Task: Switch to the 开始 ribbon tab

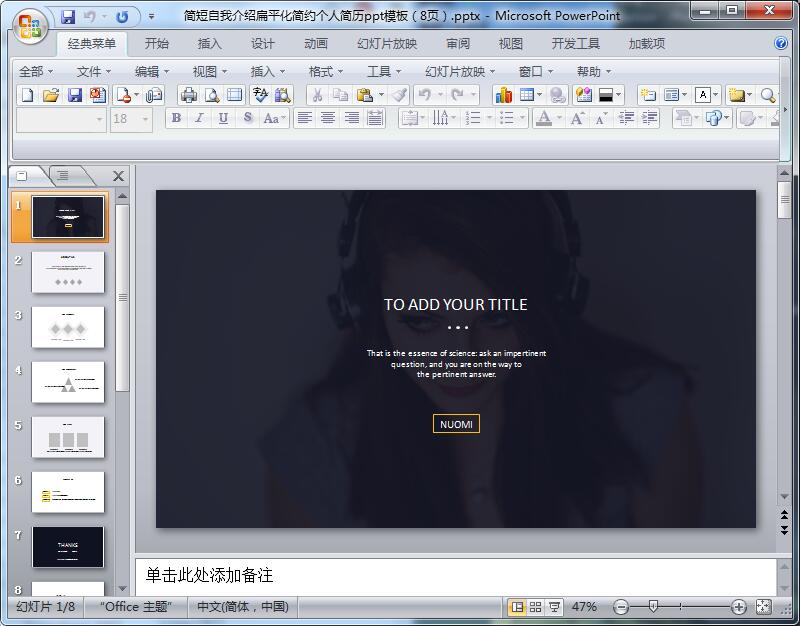Action: tap(156, 43)
